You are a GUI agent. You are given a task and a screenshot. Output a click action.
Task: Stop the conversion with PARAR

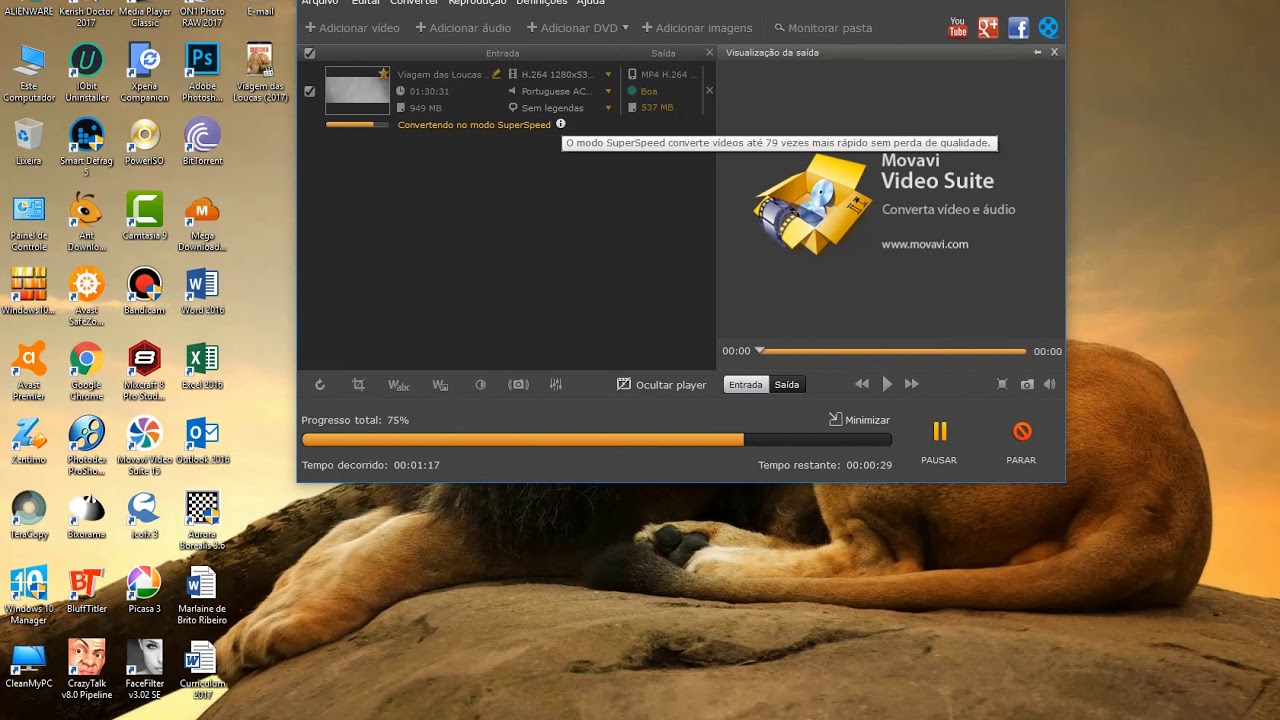(1021, 442)
